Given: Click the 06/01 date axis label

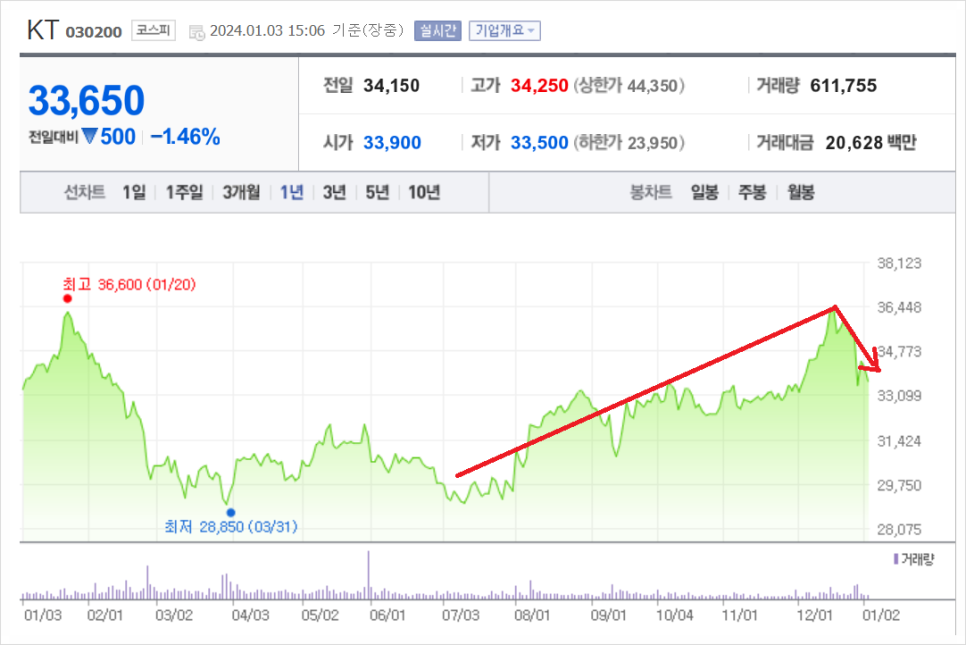Looking at the screenshot, I should 388,615.
